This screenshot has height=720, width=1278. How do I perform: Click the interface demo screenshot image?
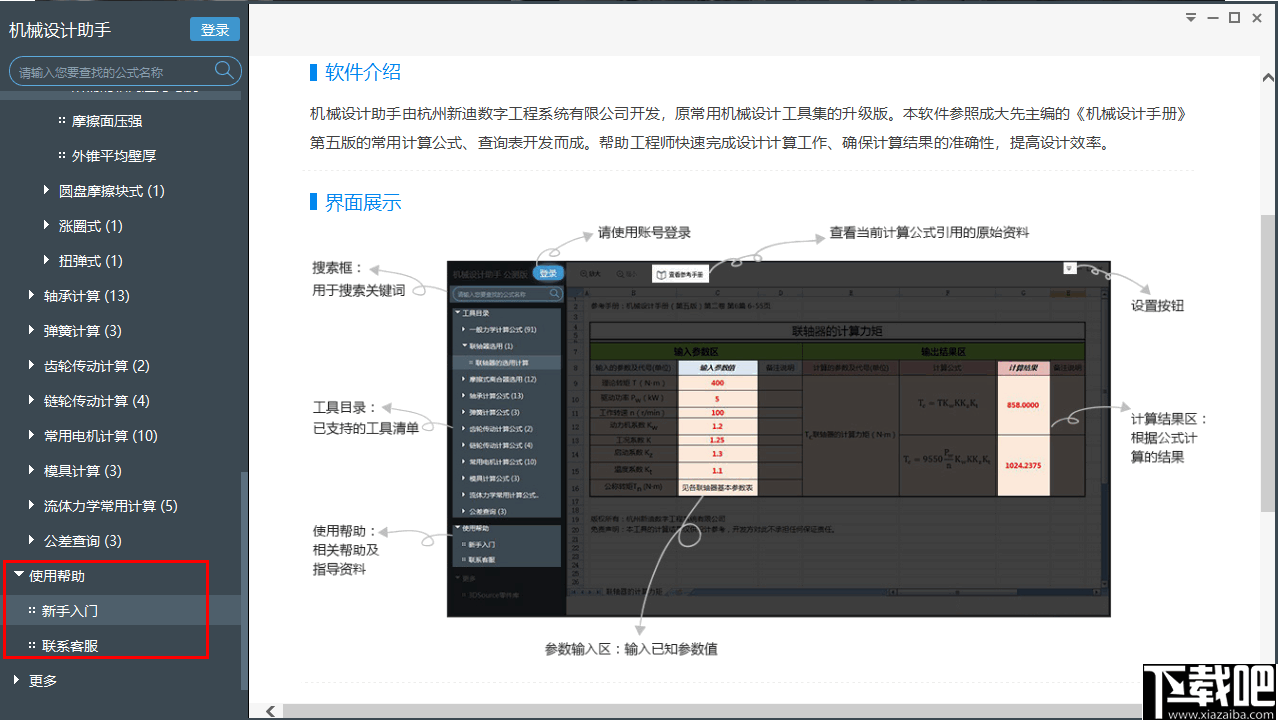778,438
